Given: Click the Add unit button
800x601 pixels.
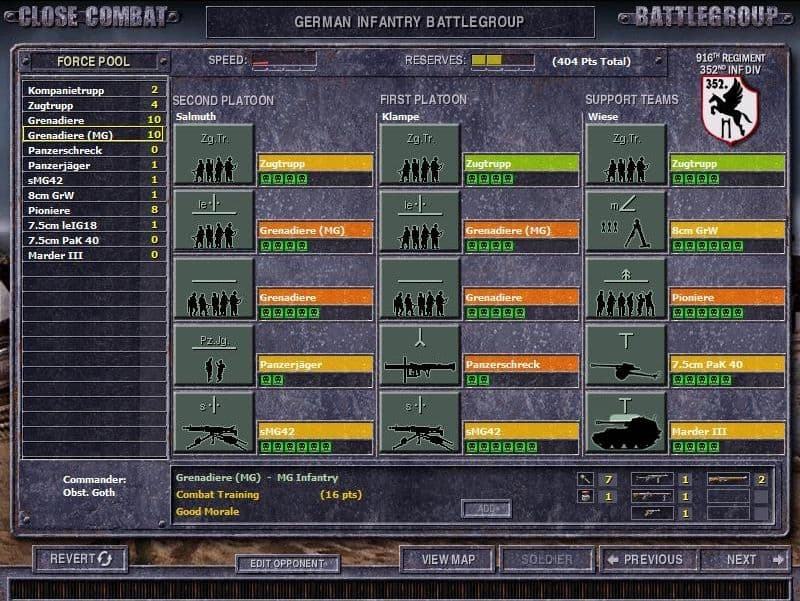Looking at the screenshot, I should coord(486,509).
